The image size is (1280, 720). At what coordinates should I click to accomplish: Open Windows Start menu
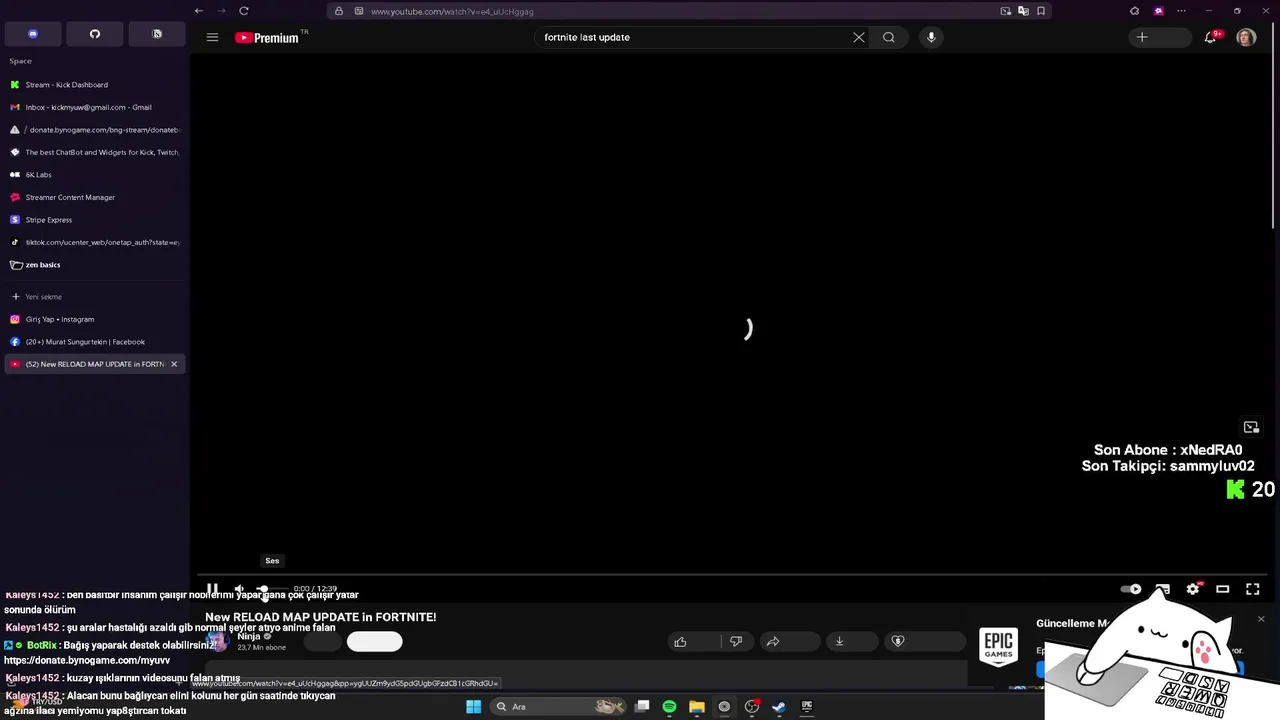pos(473,707)
